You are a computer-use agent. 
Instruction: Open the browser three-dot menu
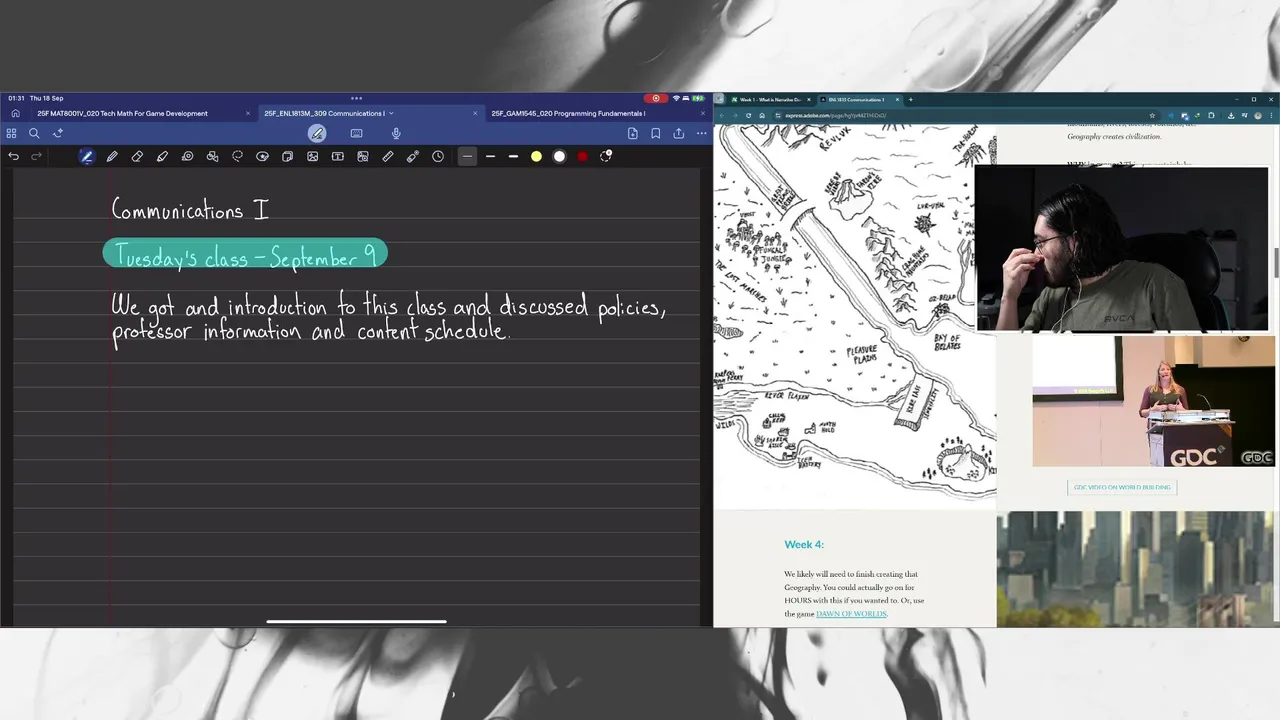1271,115
